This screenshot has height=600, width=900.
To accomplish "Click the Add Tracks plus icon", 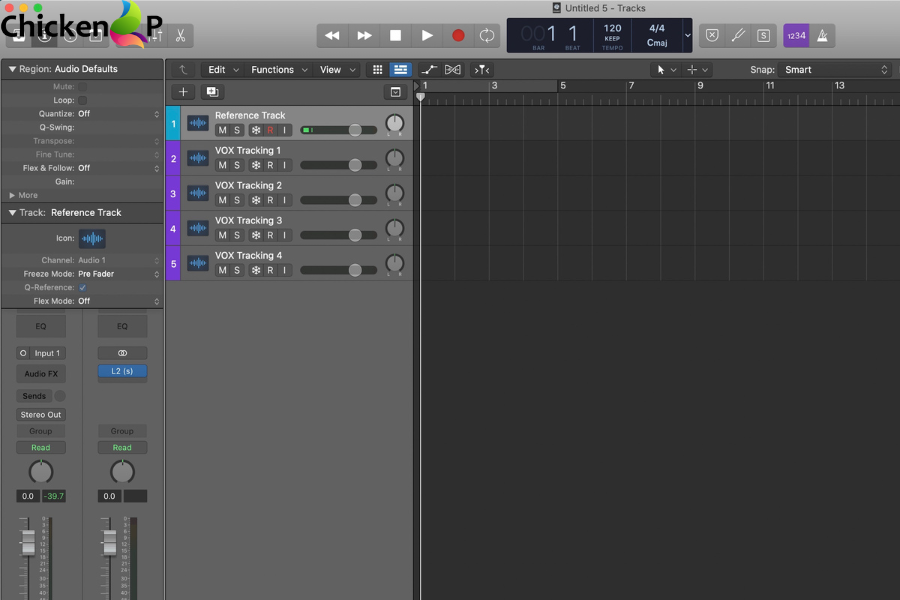I will tap(183, 91).
